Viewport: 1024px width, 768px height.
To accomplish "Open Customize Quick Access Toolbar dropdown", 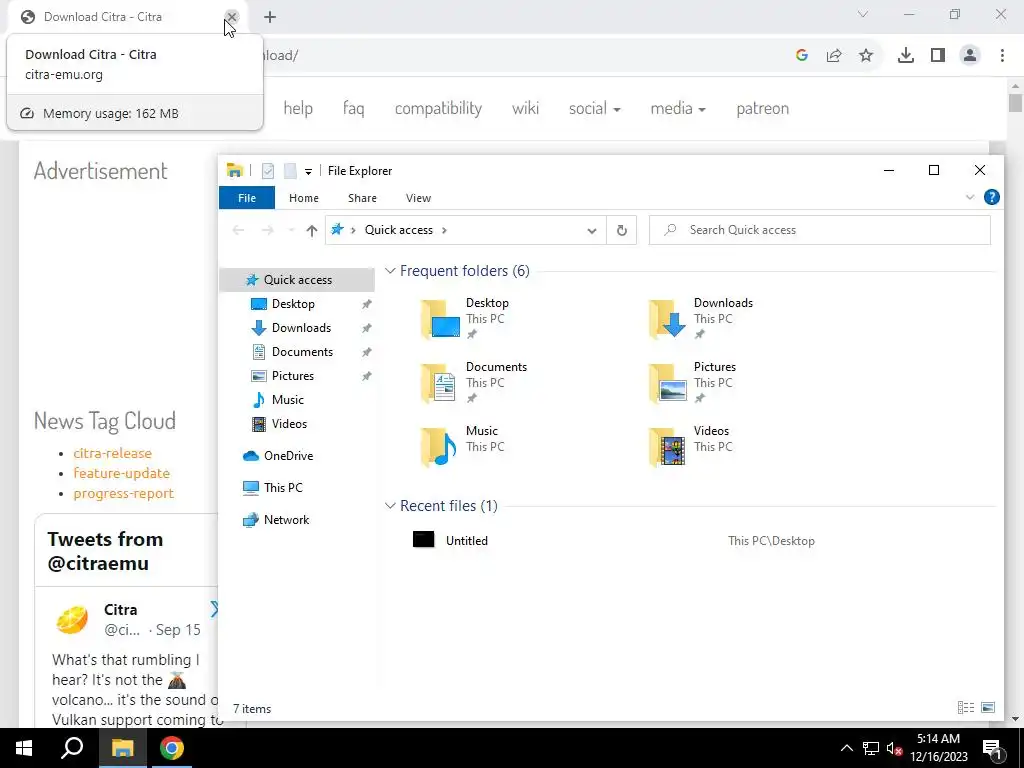I will coord(308,172).
